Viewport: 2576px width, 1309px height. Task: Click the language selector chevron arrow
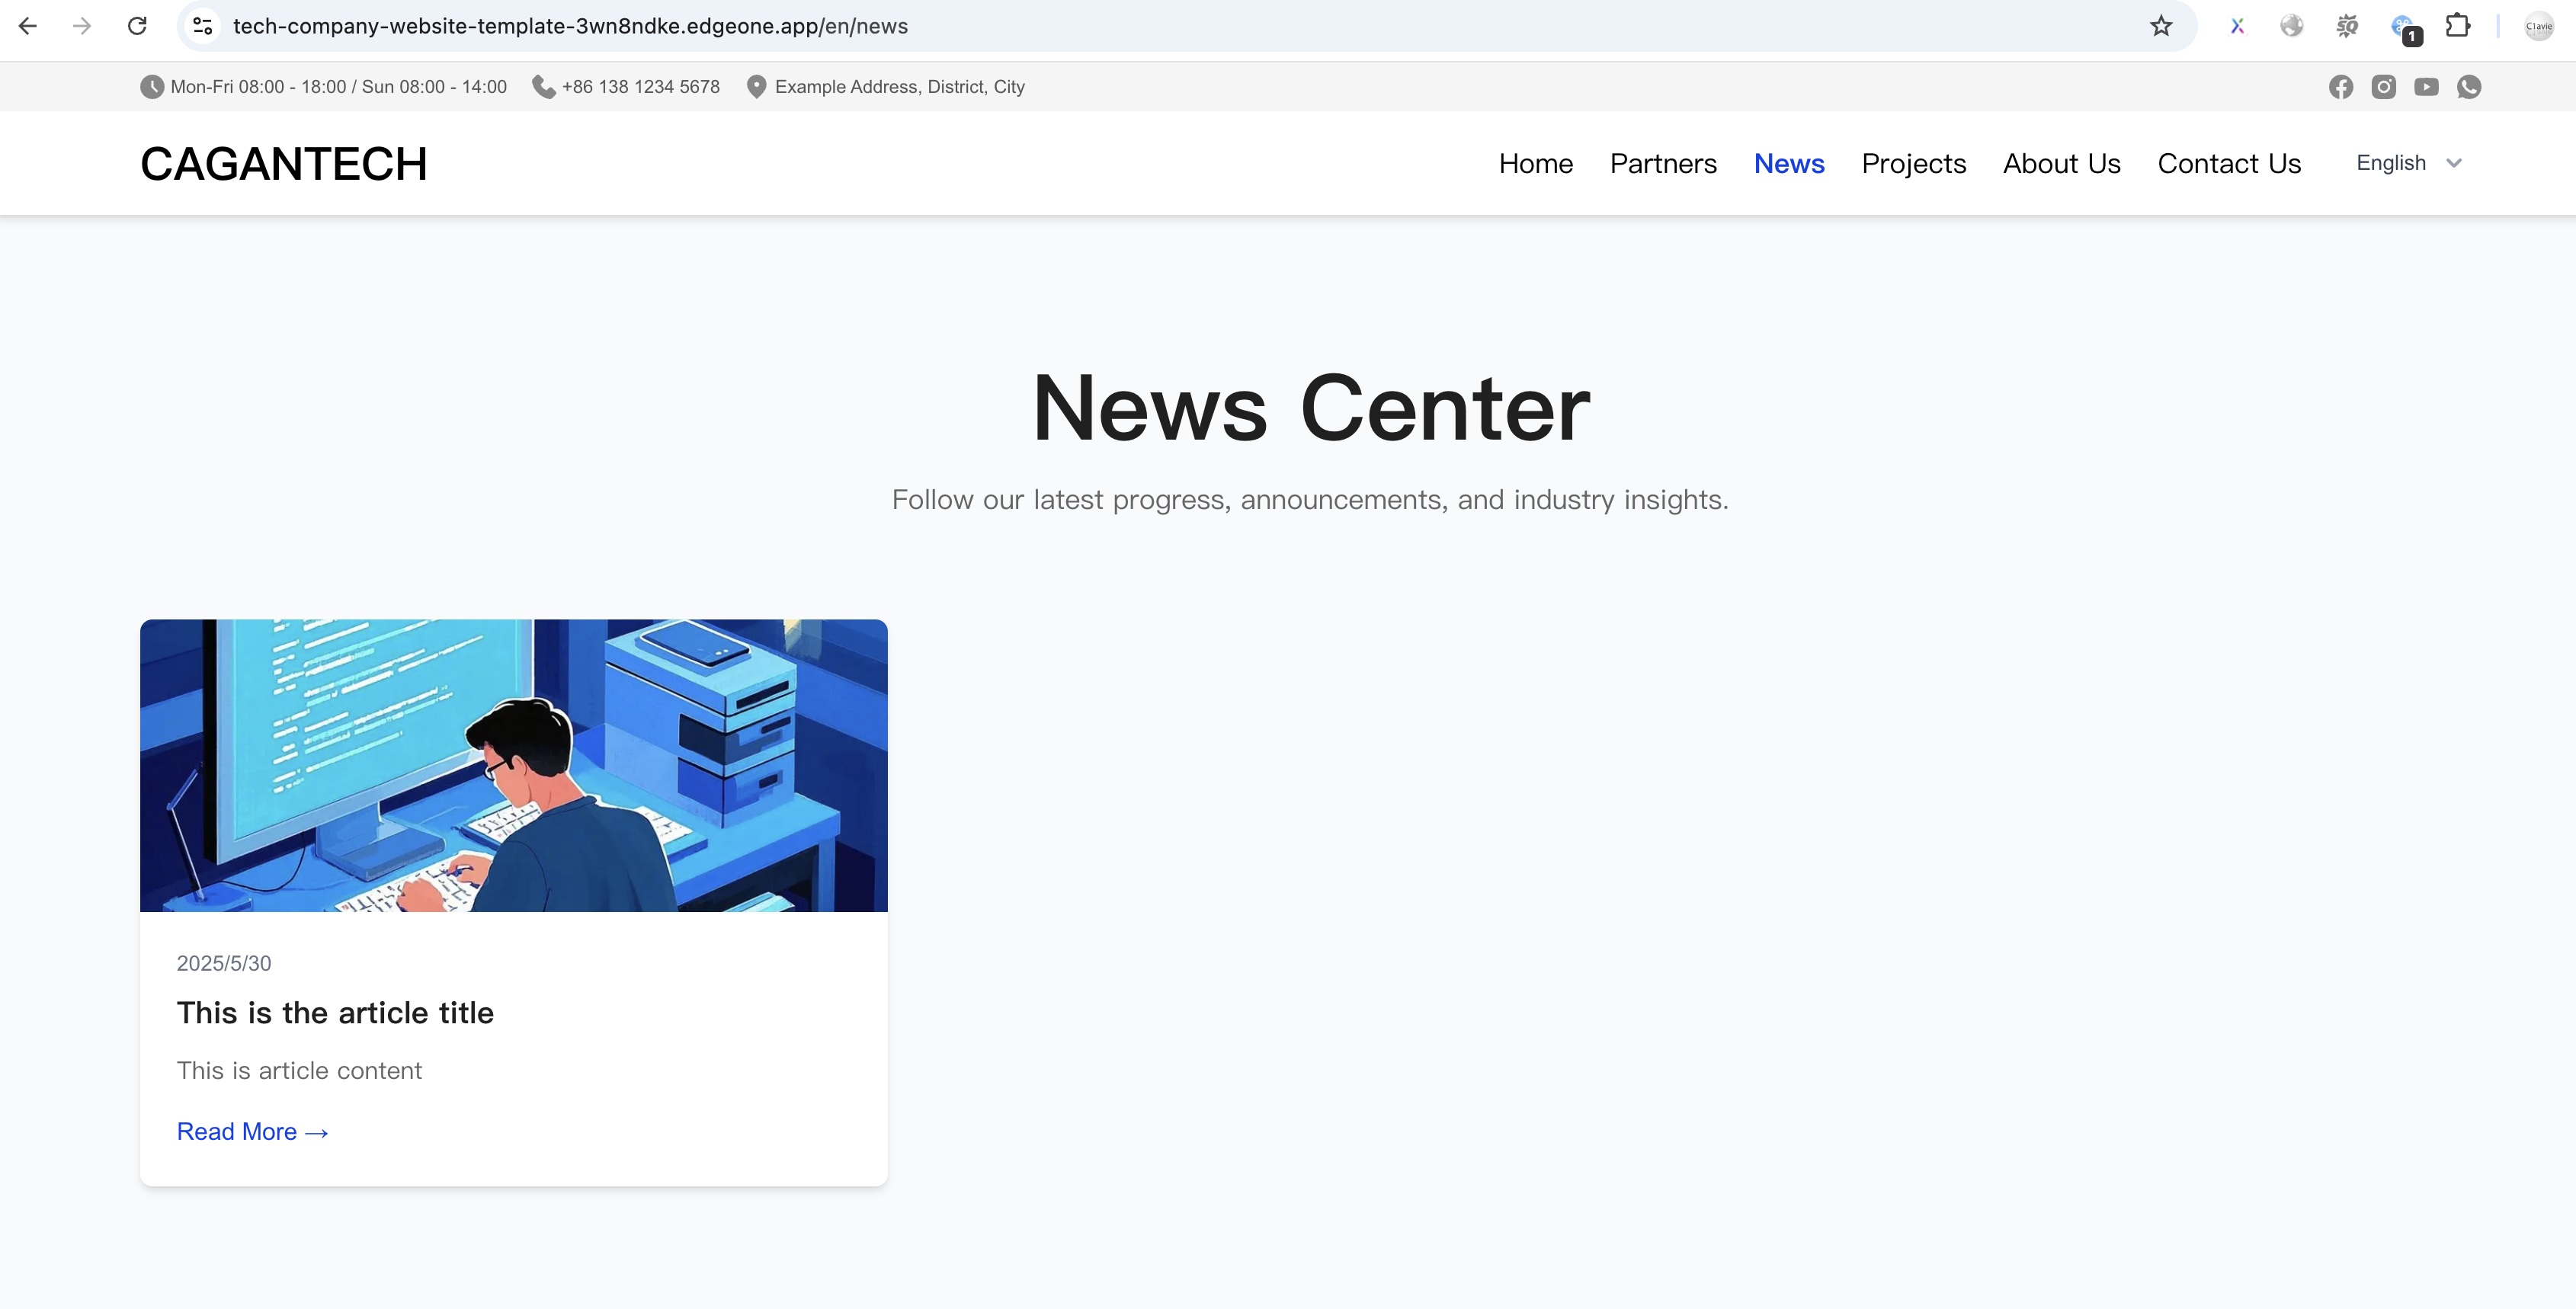pyautogui.click(x=2454, y=163)
